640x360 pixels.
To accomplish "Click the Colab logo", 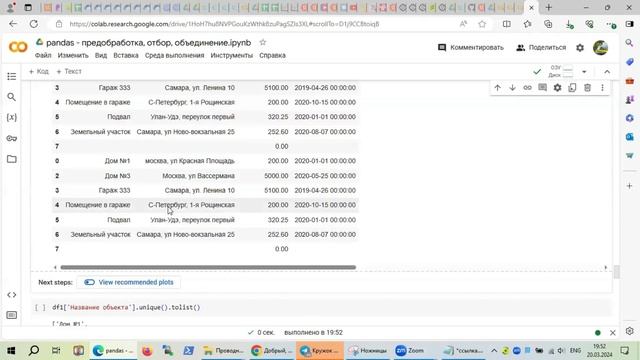I will coord(18,47).
